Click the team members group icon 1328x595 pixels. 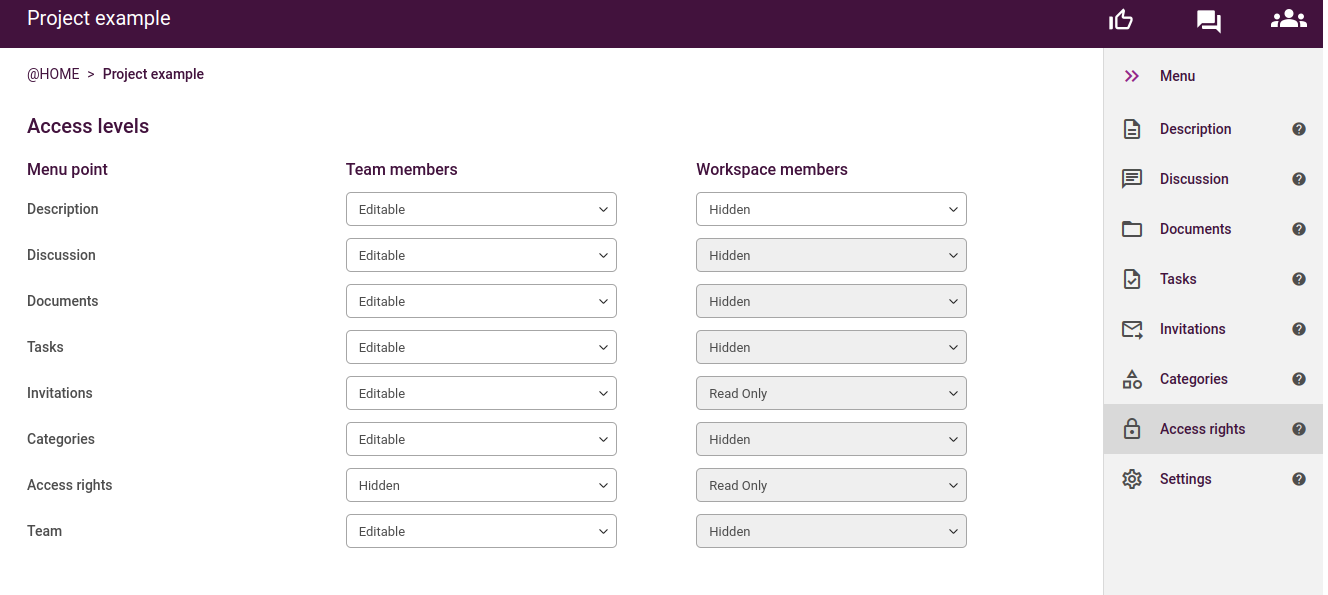[x=1289, y=18]
